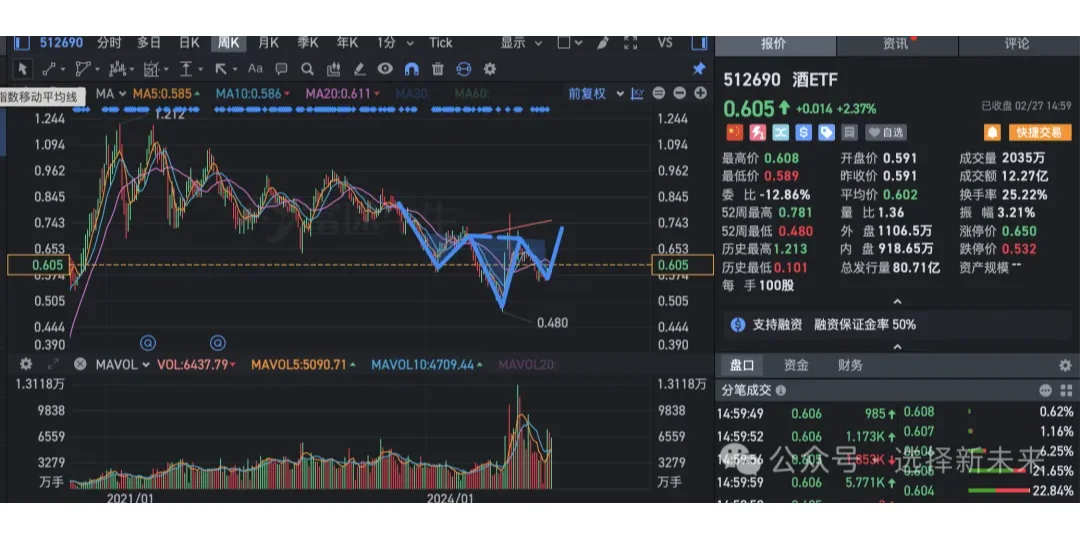This screenshot has height=540, width=1080.
Task: Pin the drawing toolbar
Action: (x=698, y=69)
